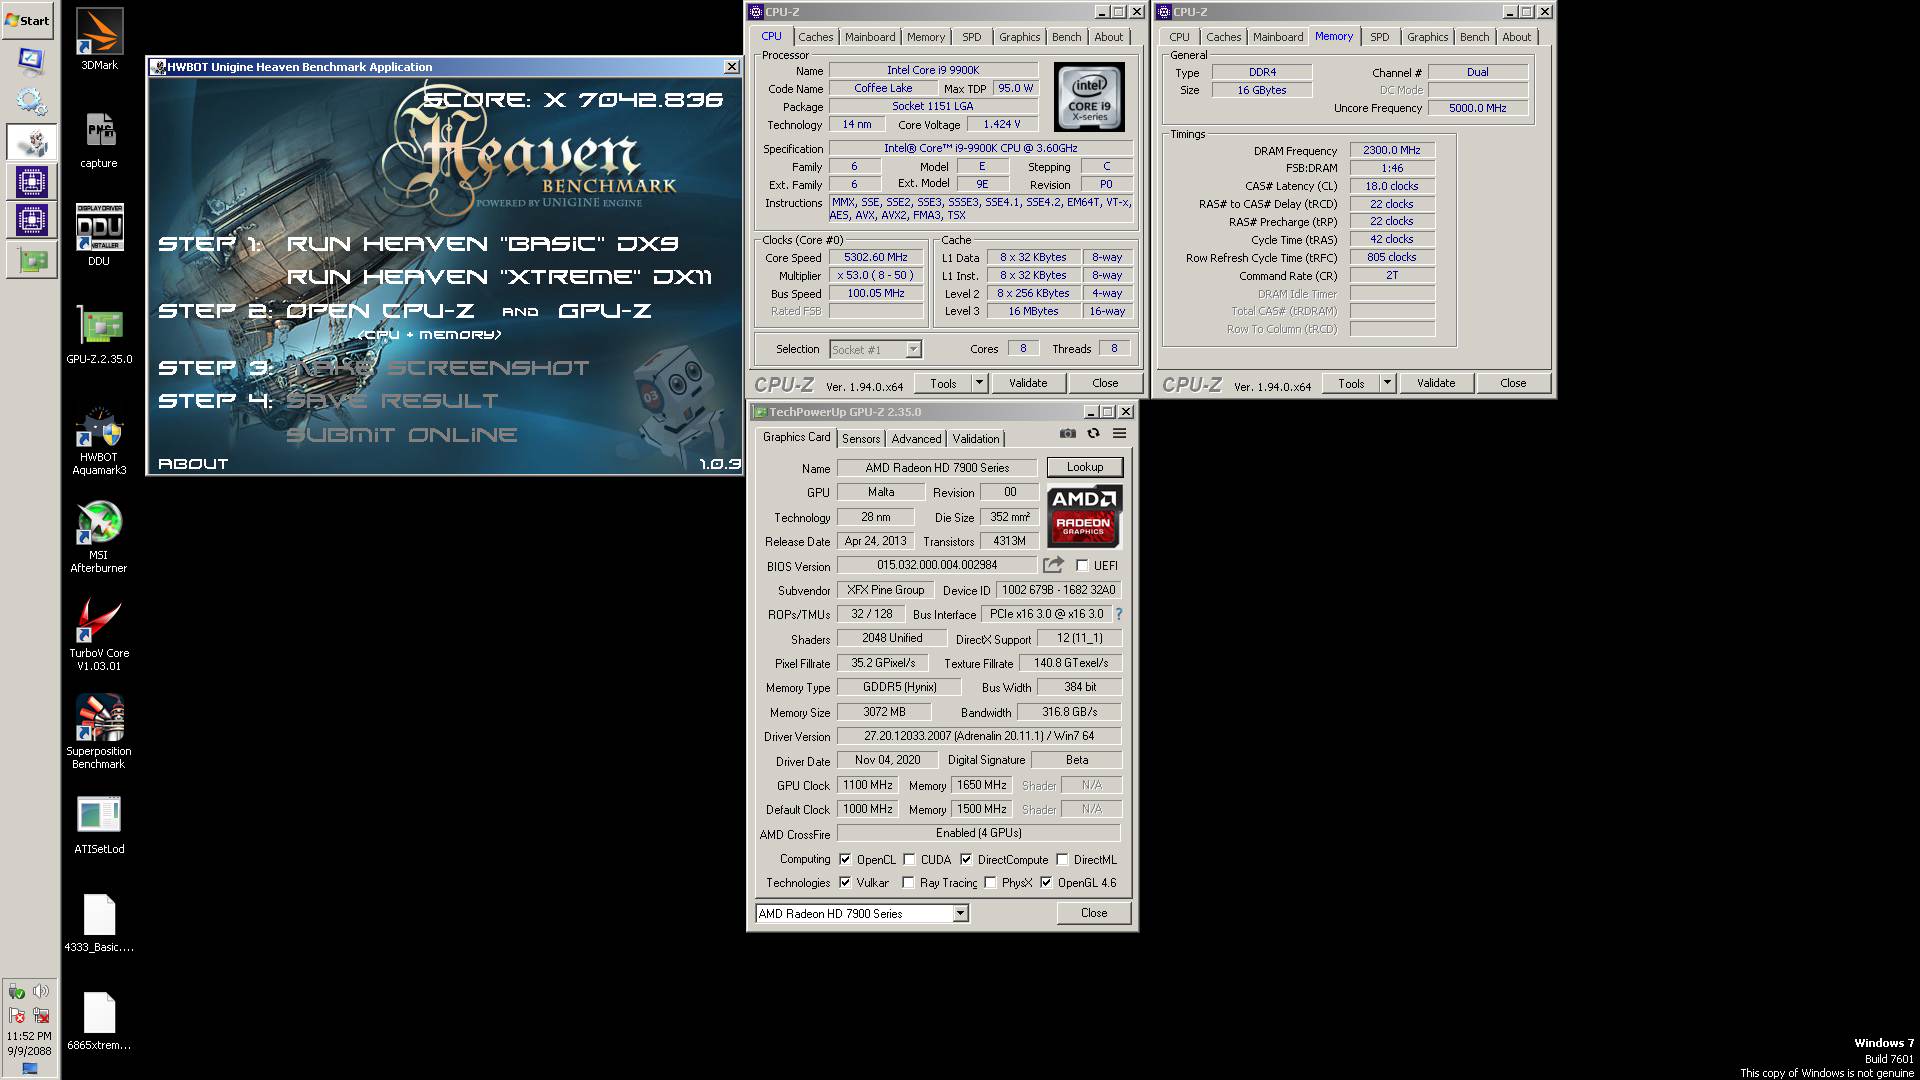Click Validate in the CPU-Z CPU window
Screen dimensions: 1920x1080
click(x=1028, y=383)
